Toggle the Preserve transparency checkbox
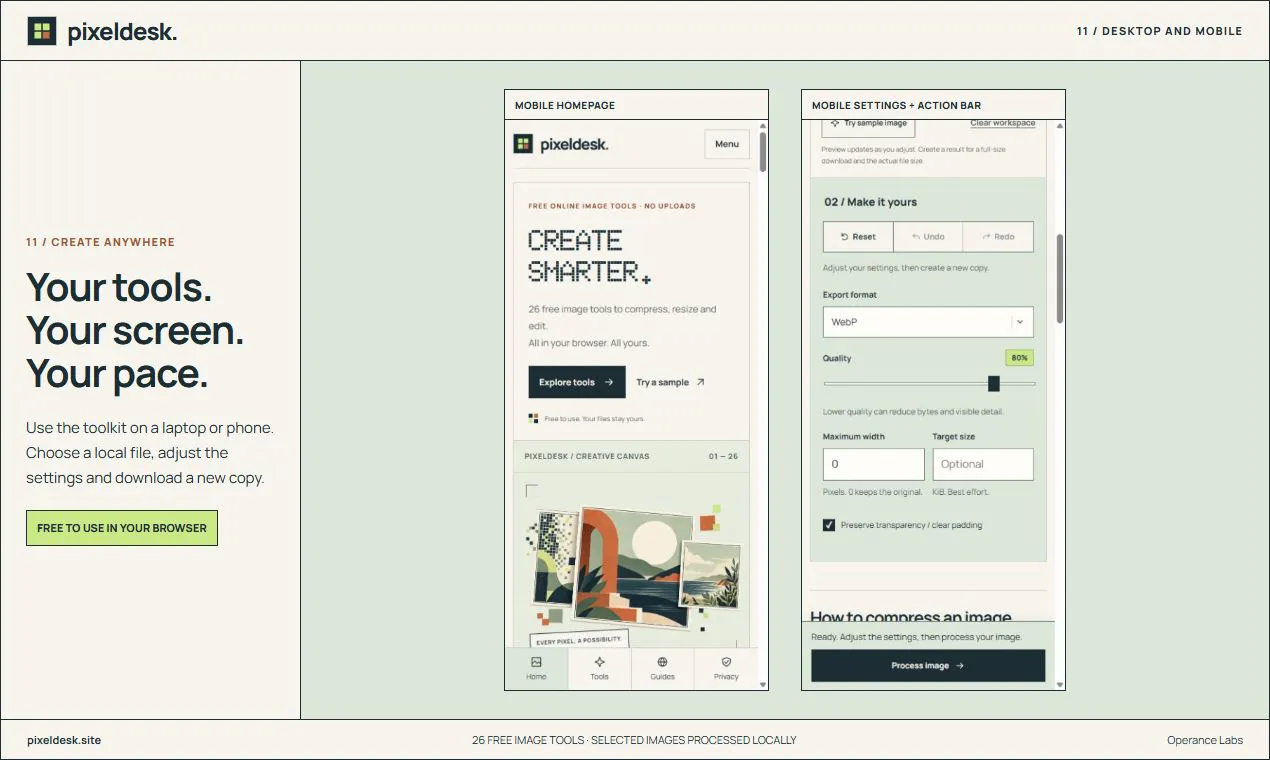 point(829,525)
